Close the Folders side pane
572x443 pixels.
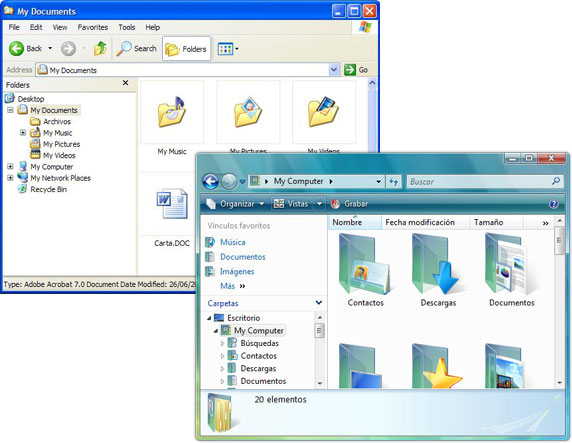coord(125,83)
